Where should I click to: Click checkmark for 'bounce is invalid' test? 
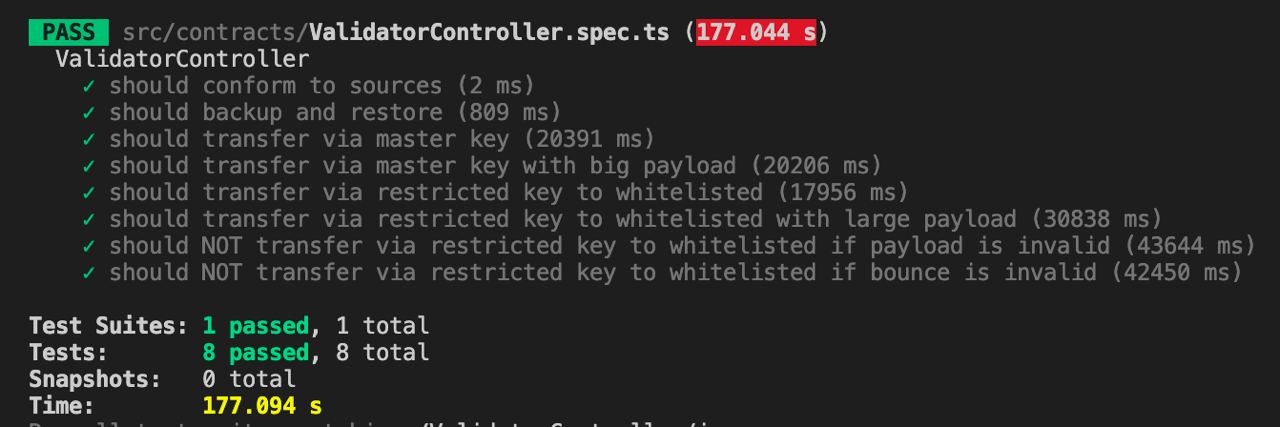click(89, 272)
